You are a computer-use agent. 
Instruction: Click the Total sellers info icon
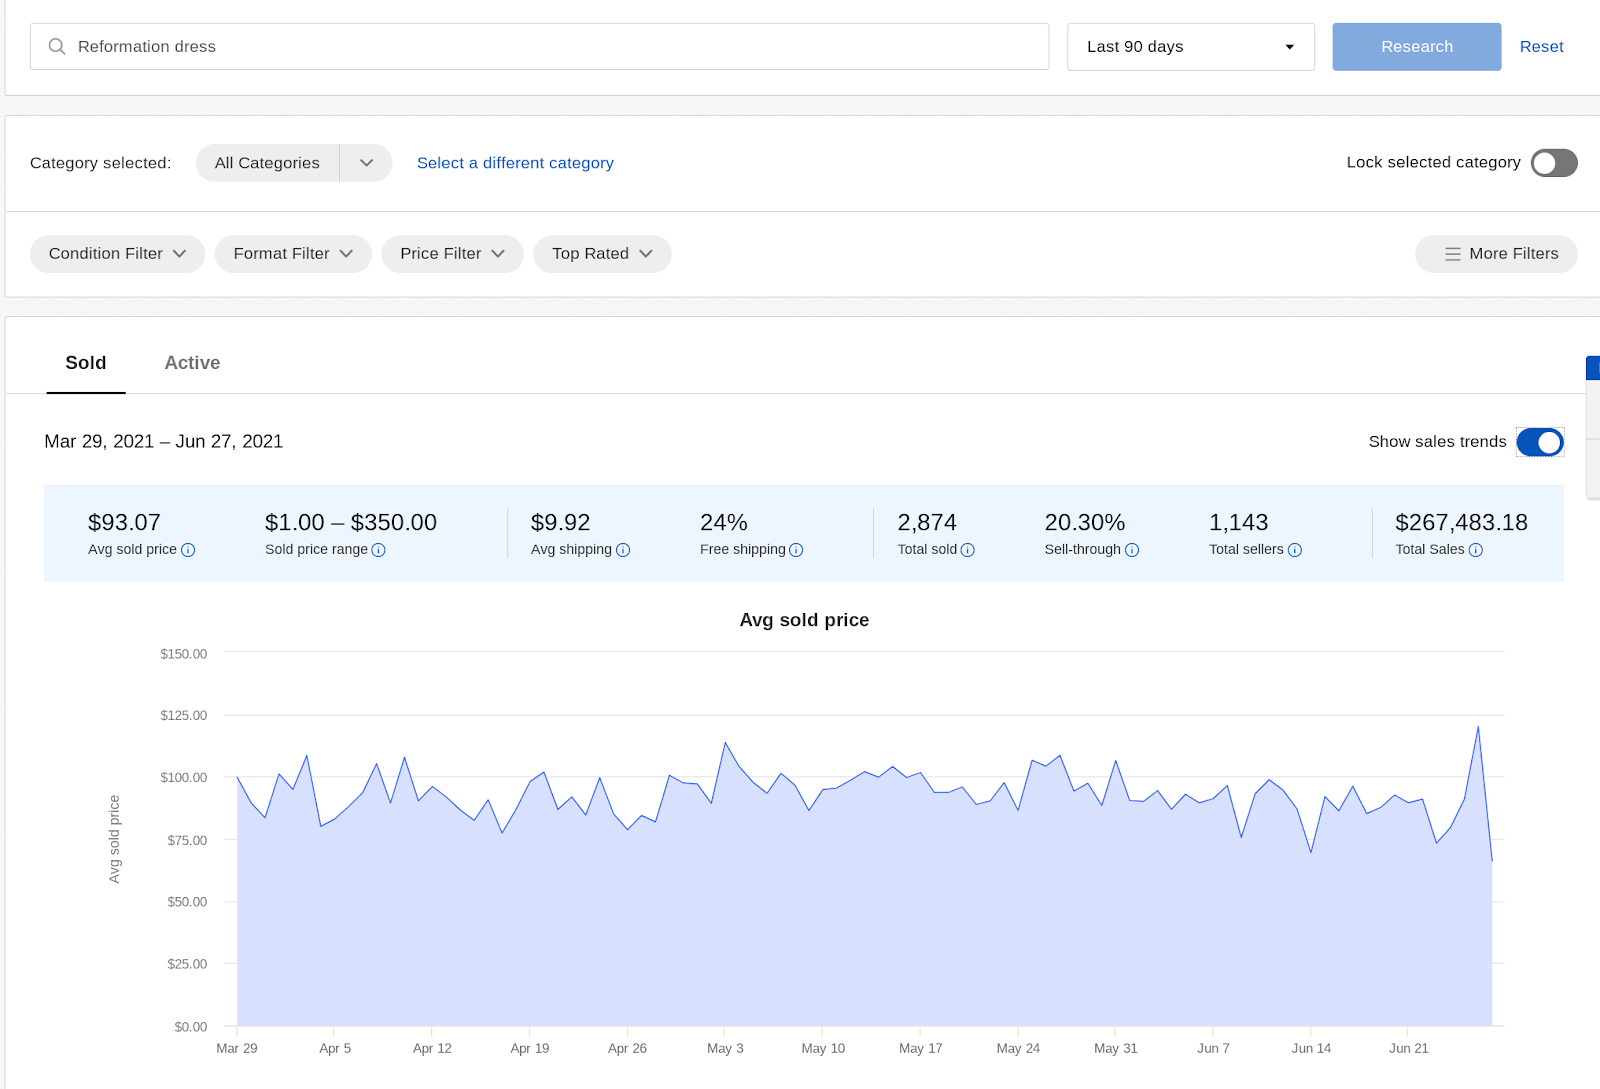click(1294, 550)
